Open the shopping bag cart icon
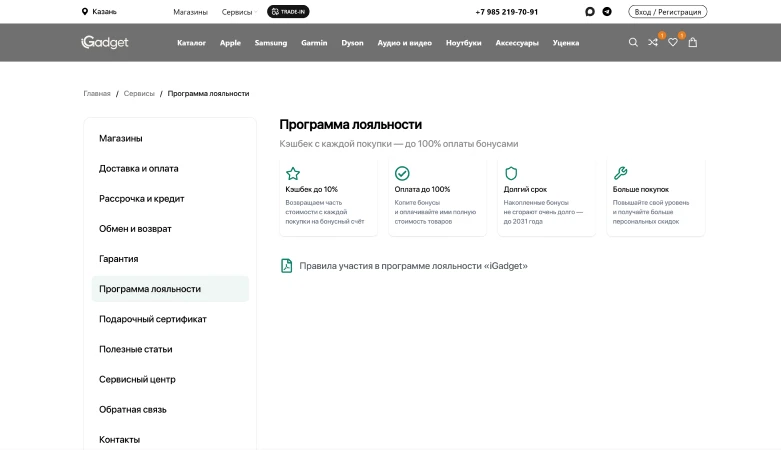The height and width of the screenshot is (450, 781). (692, 42)
